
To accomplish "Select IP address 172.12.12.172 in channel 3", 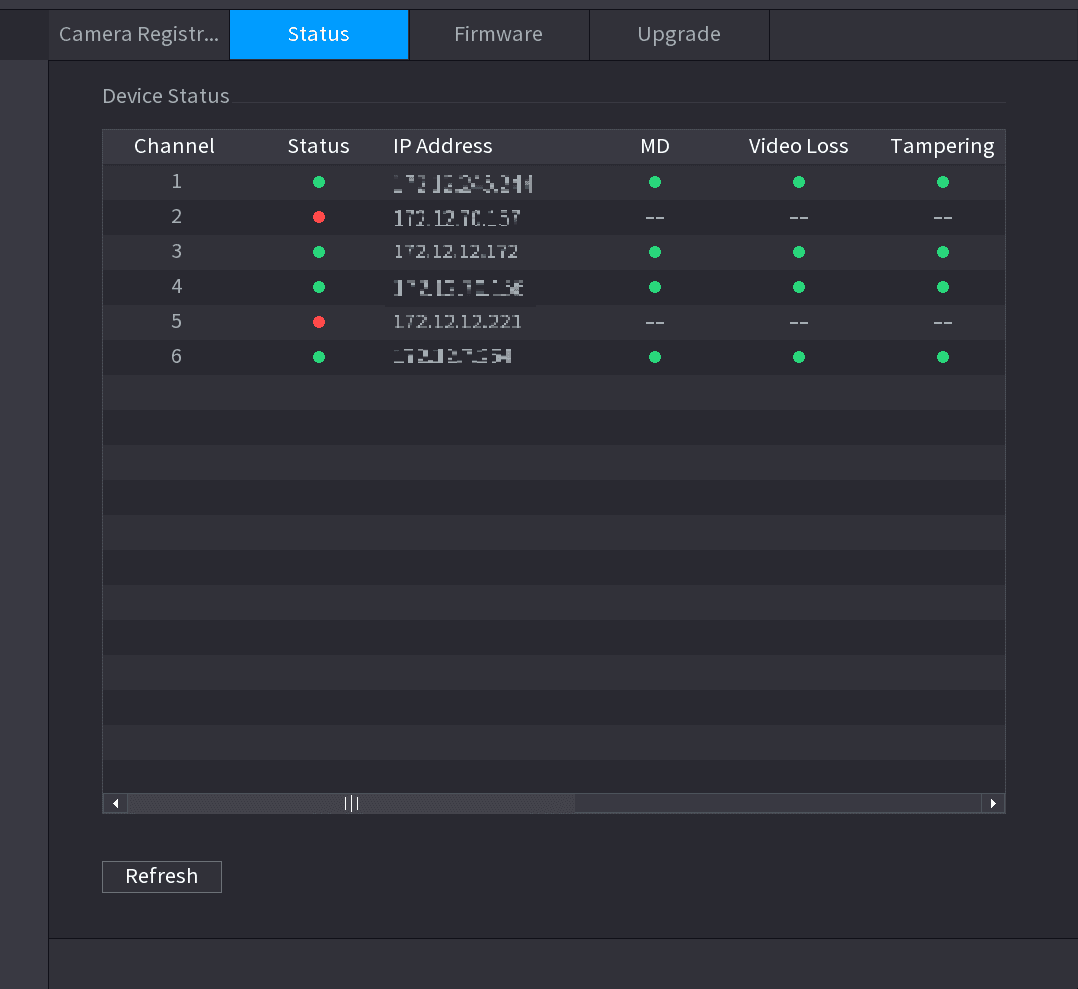I will tap(456, 252).
